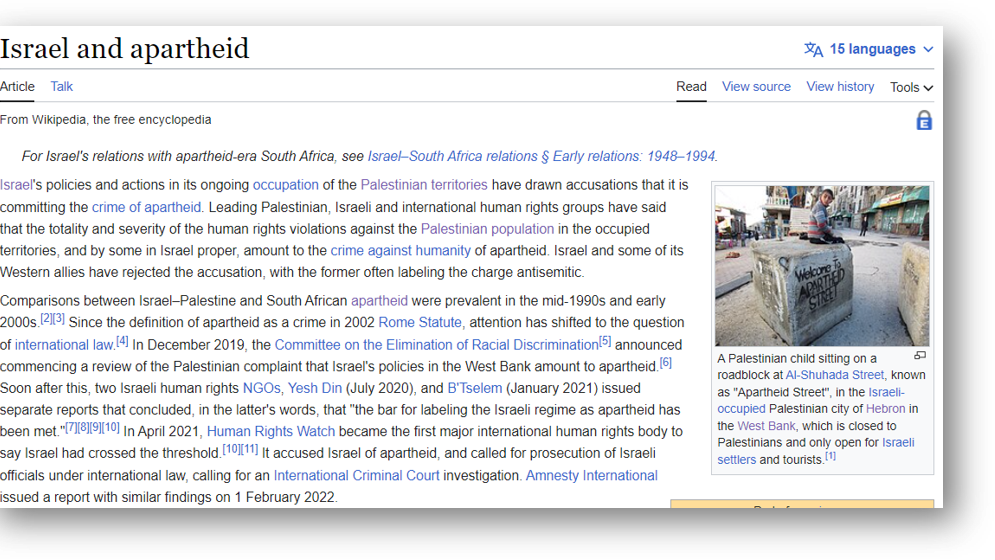Click 'From Wikipedia, the free encyclopedia' tagline
Screen dimensions: 995x560
[105, 119]
